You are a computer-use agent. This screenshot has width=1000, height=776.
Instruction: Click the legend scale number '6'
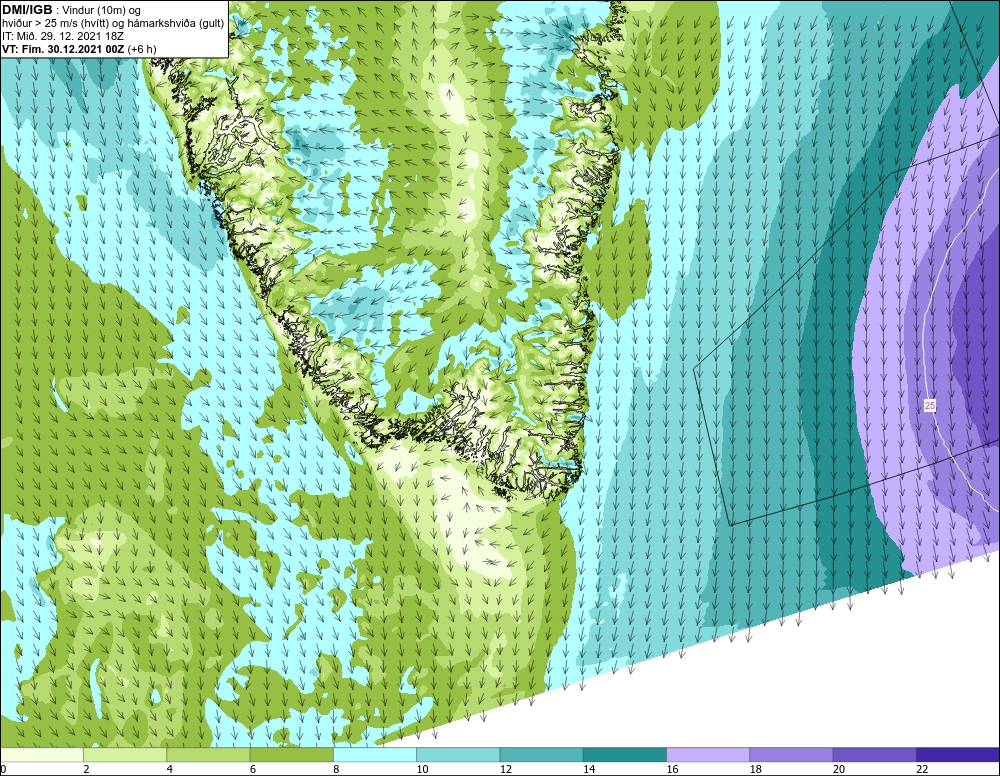pos(253,769)
